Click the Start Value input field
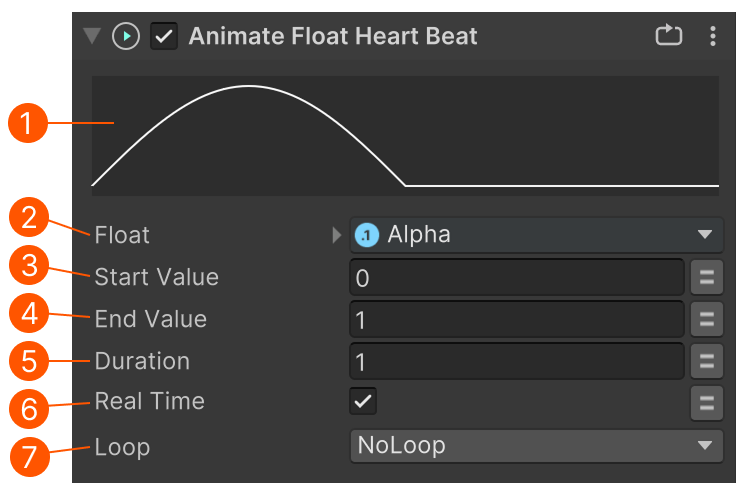The width and height of the screenshot is (744, 493). 517,278
